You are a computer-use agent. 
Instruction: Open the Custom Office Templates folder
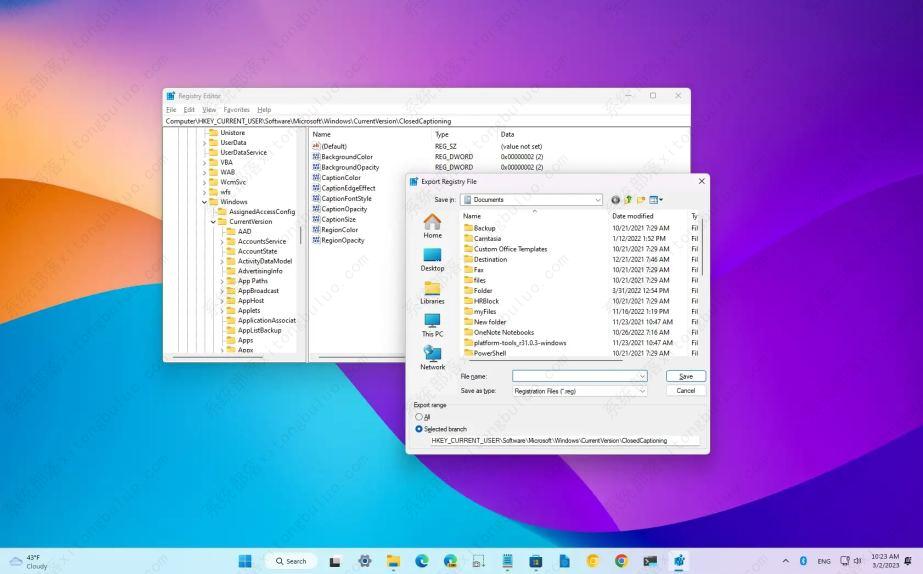click(x=510, y=249)
